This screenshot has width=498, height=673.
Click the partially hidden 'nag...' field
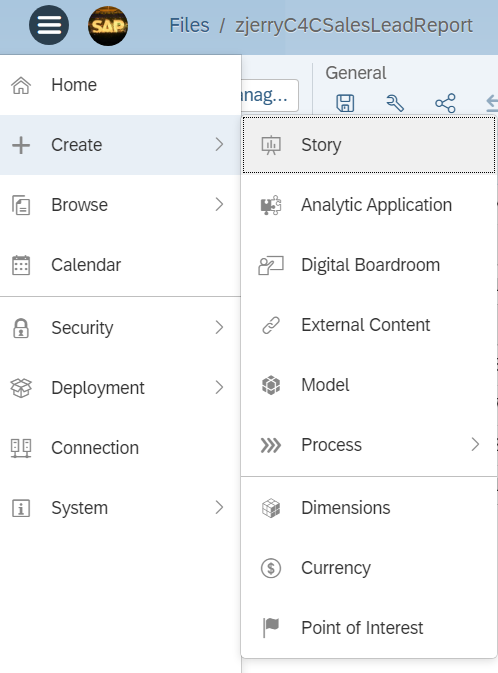click(x=270, y=95)
